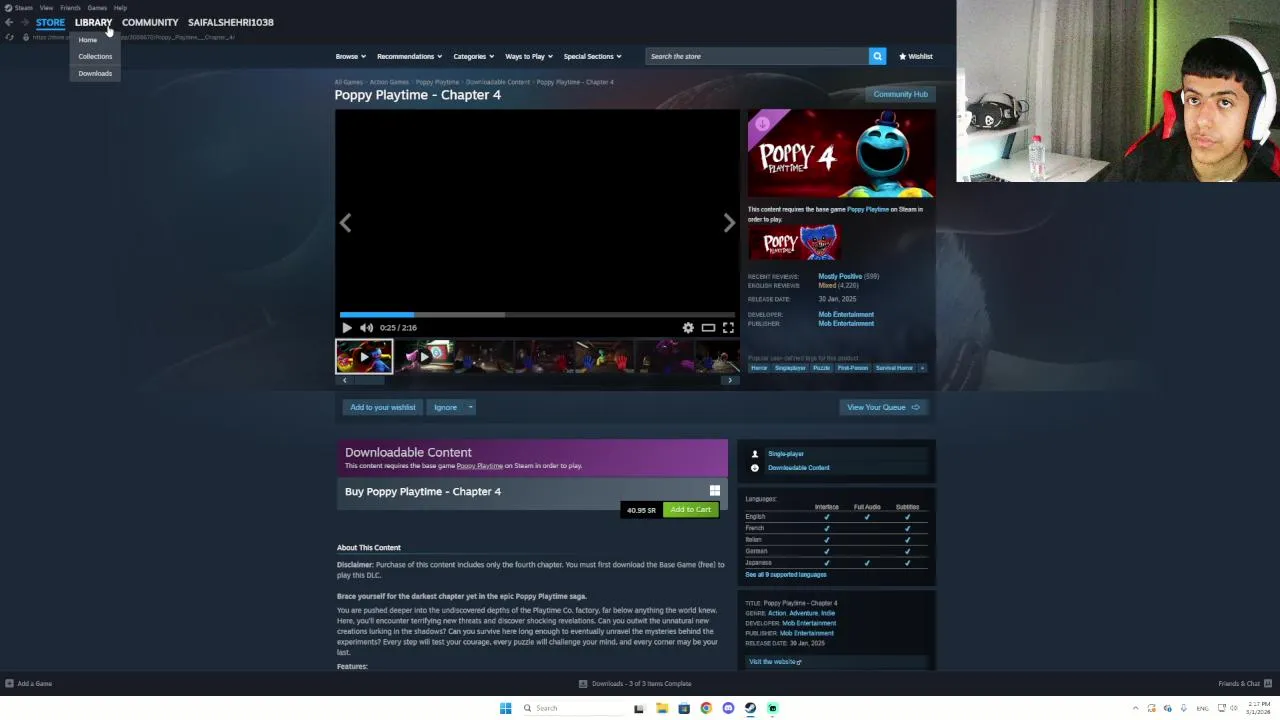Expand the Categories dropdown
Viewport: 1280px width, 720px height.
tap(473, 56)
